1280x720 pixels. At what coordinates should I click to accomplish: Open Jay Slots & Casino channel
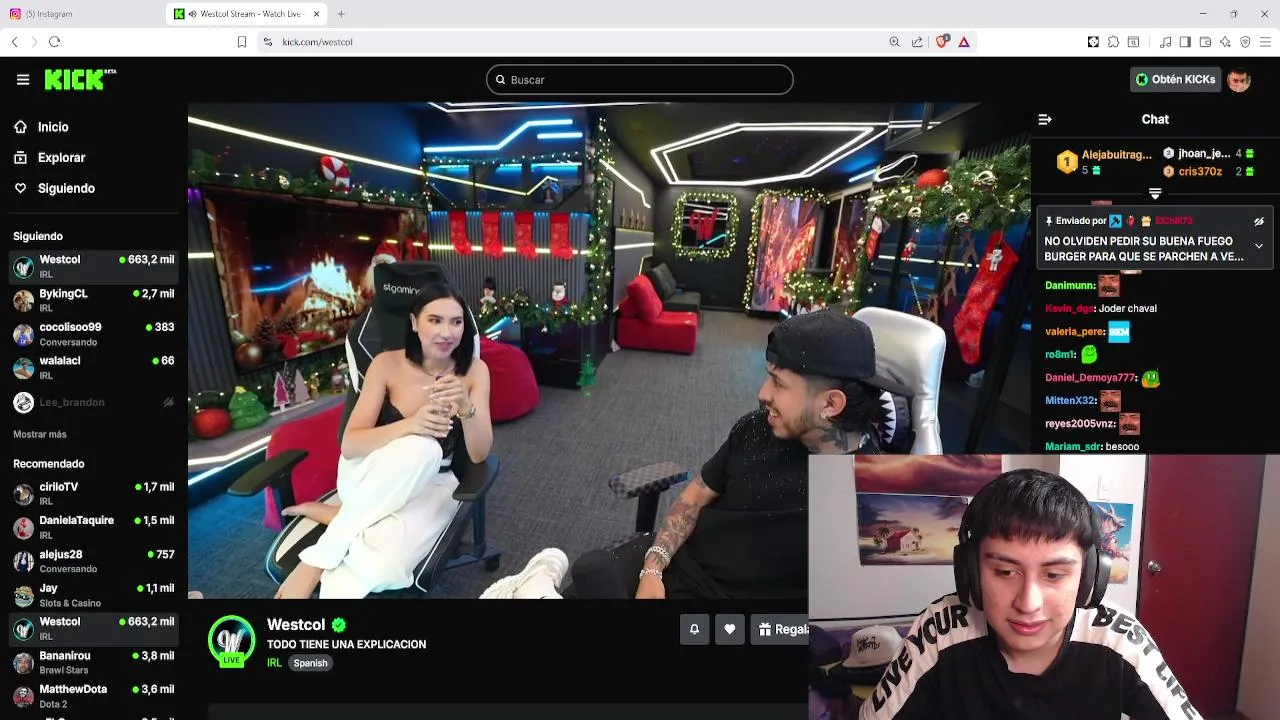(x=94, y=595)
